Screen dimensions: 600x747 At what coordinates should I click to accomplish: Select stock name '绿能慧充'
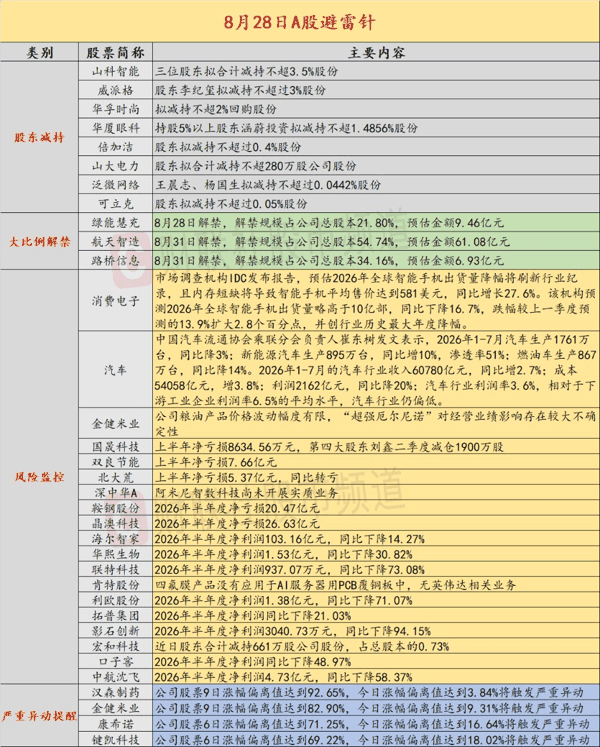[x=115, y=222]
